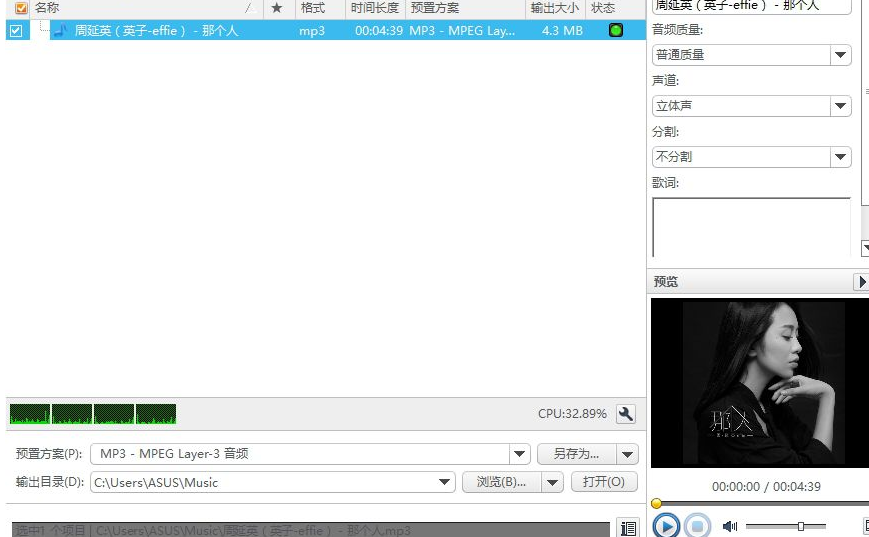Viewport: 869px width, 537px height.
Task: Open the 预置方案 preset dropdown arrow
Action: (x=519, y=454)
